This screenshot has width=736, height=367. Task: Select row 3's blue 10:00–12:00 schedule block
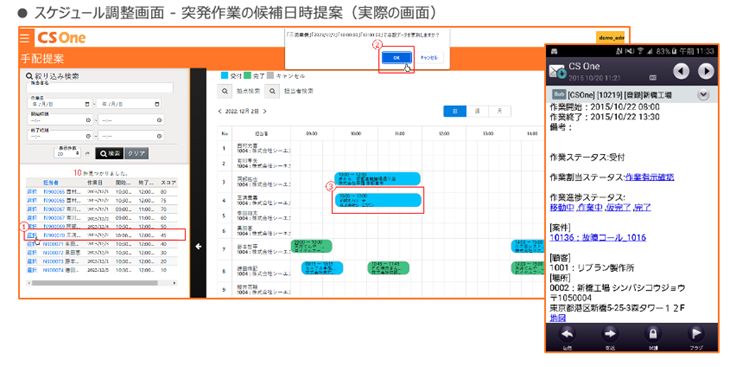tap(377, 178)
